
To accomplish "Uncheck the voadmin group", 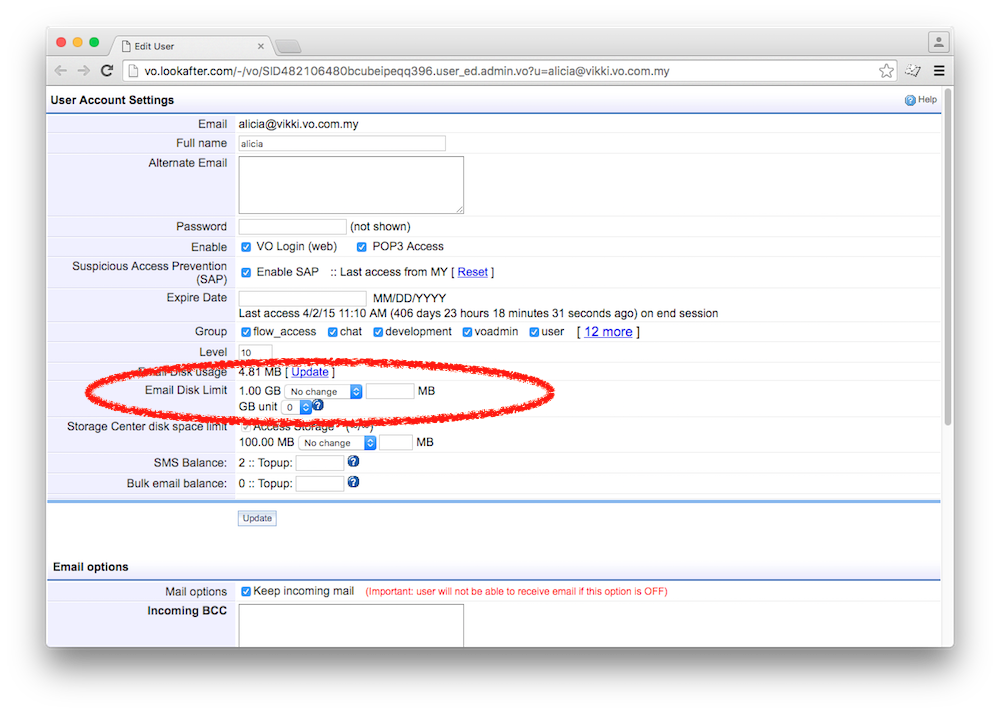I will point(467,332).
